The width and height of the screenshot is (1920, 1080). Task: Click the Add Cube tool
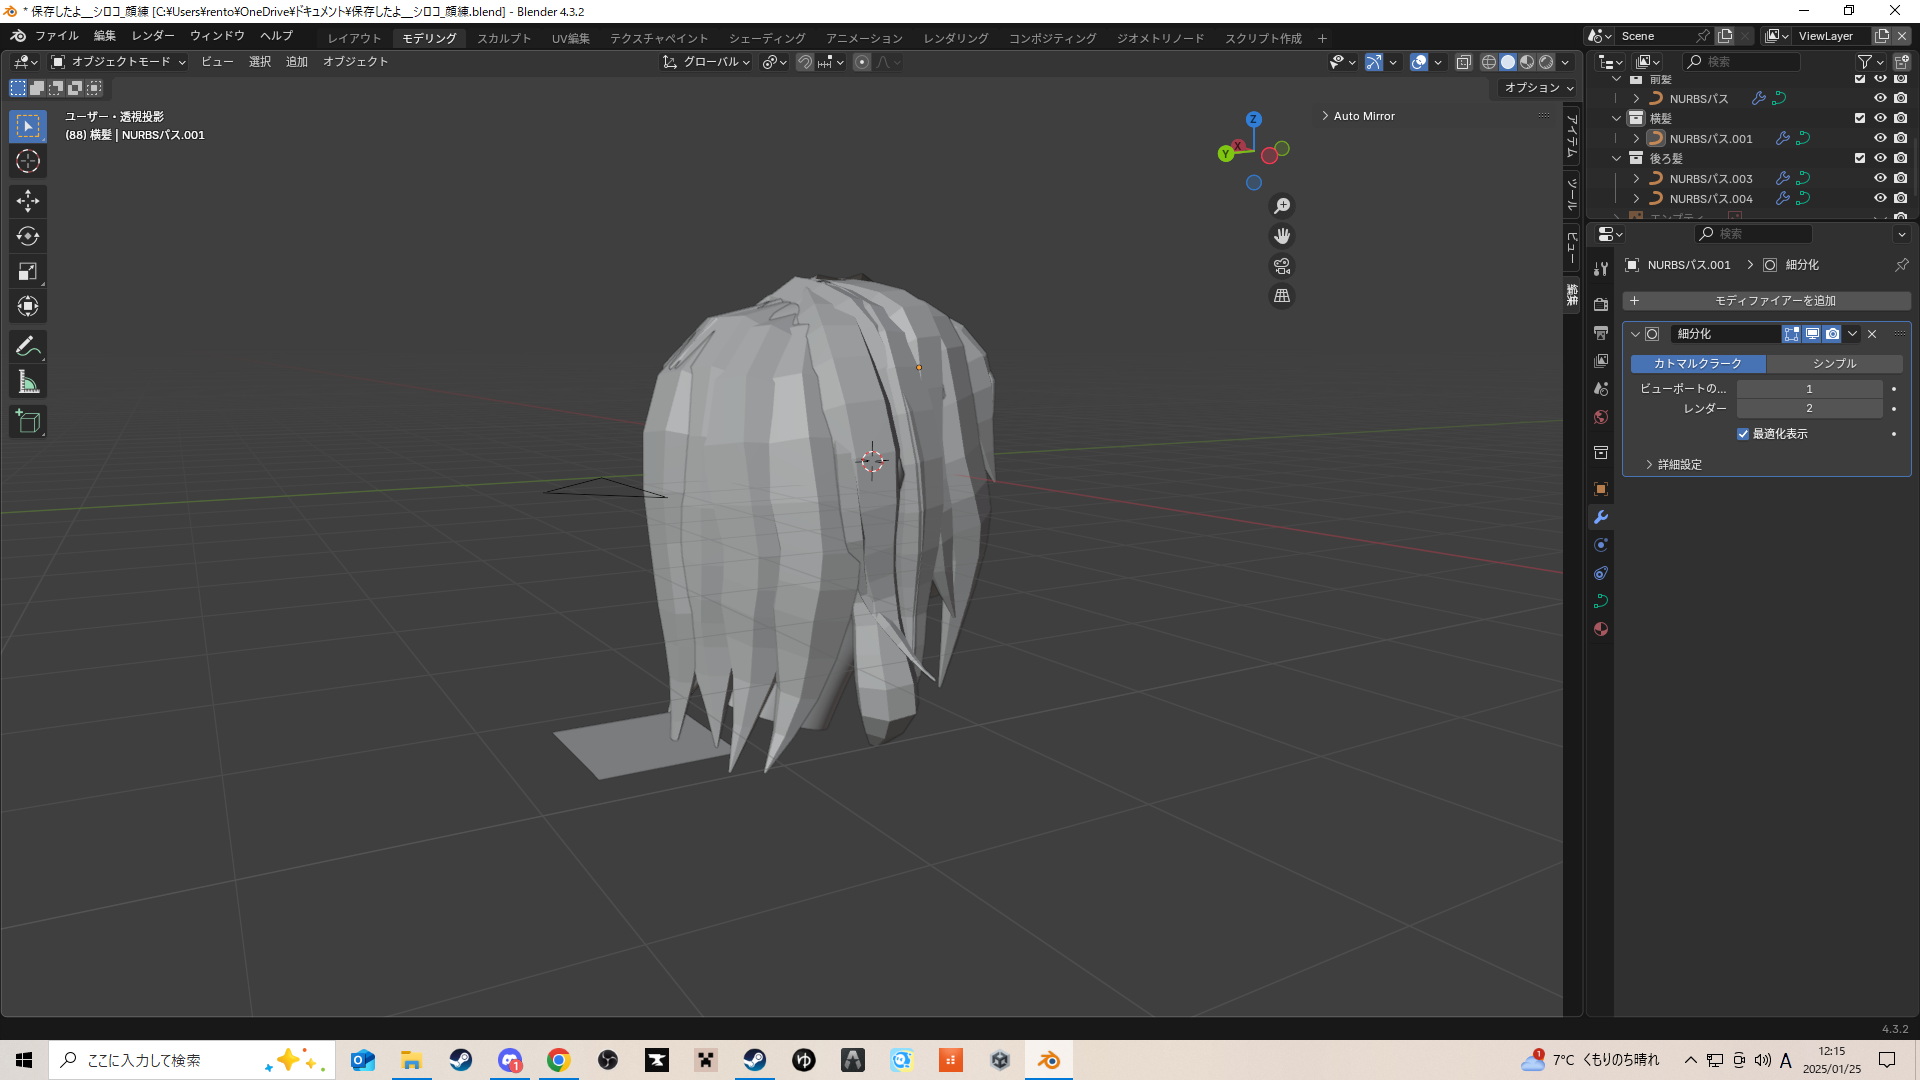27,422
